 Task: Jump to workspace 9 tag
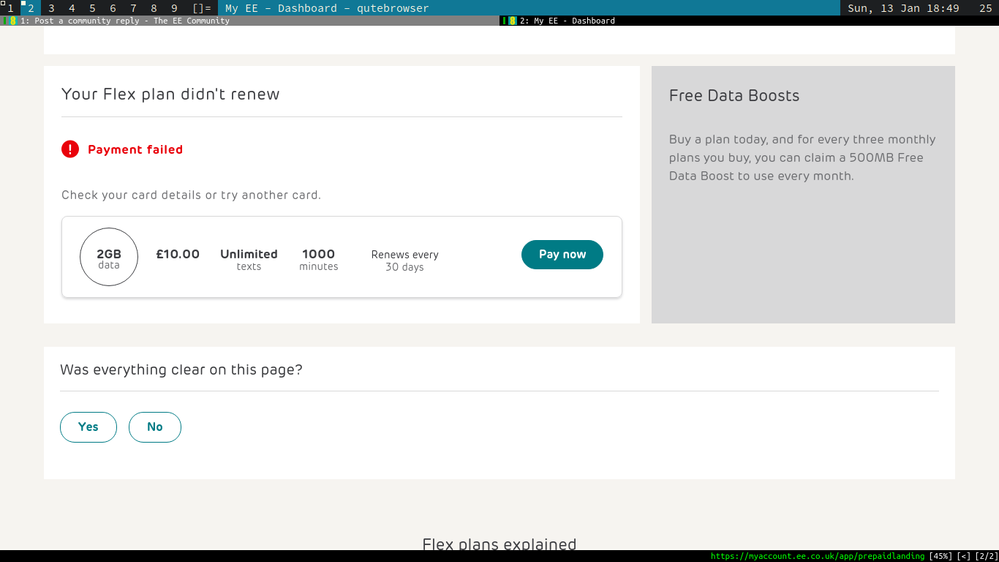(x=174, y=8)
